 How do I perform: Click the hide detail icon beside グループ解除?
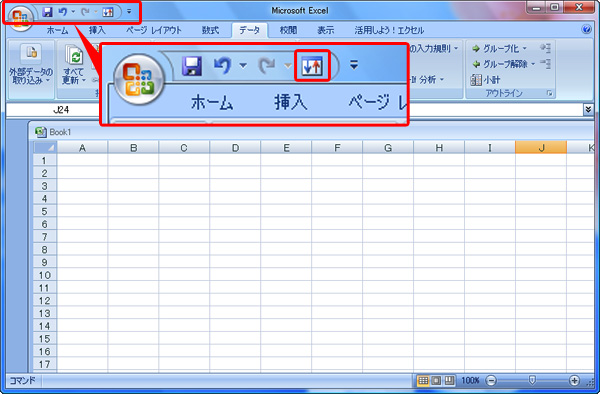[x=545, y=63]
